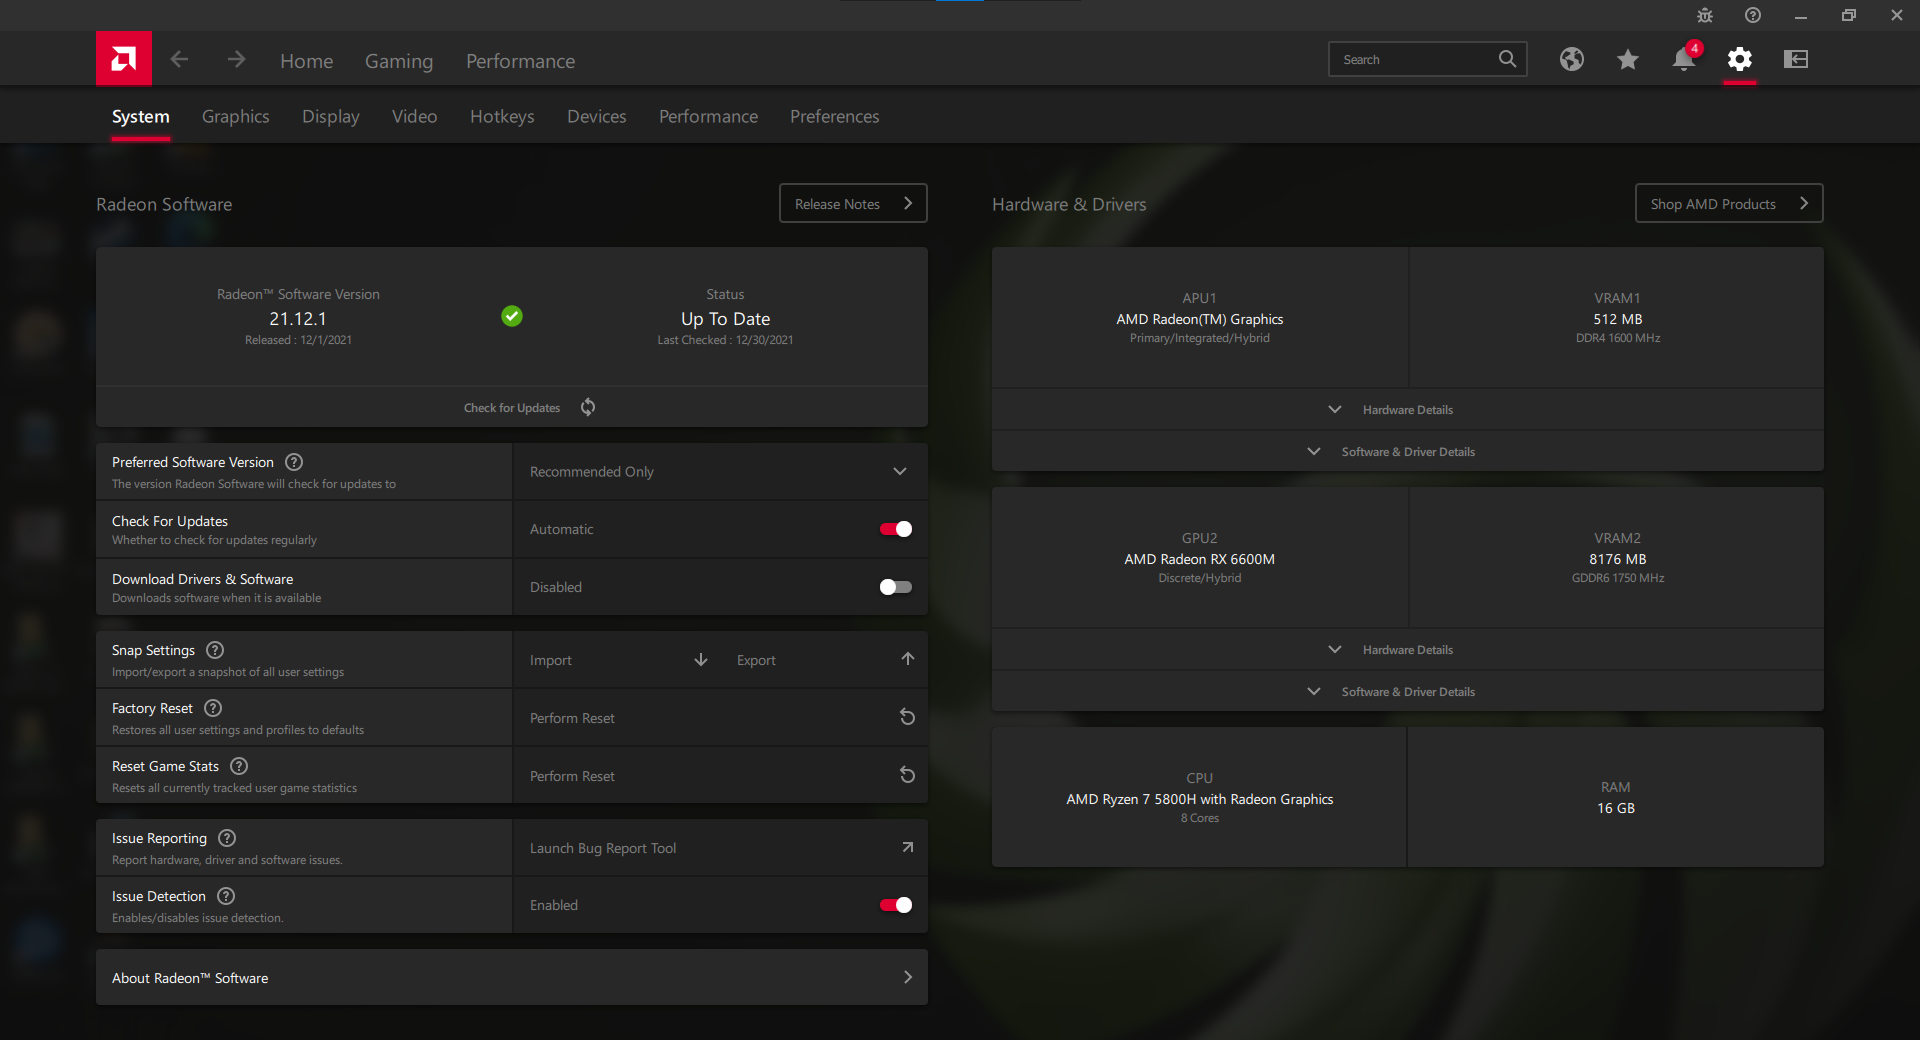Click Shop AMD Products button
This screenshot has height=1040, width=1920.
coord(1729,203)
